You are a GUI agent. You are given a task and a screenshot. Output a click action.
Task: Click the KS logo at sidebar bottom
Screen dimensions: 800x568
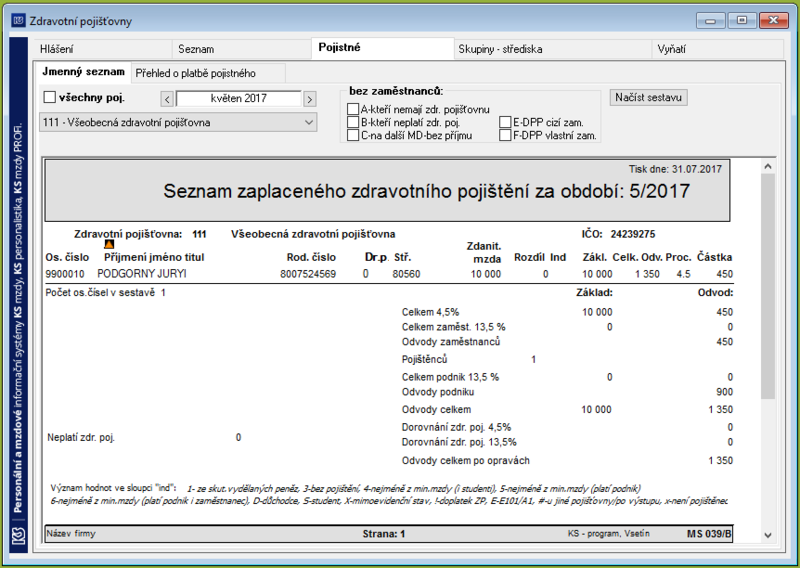pyautogui.click(x=19, y=536)
